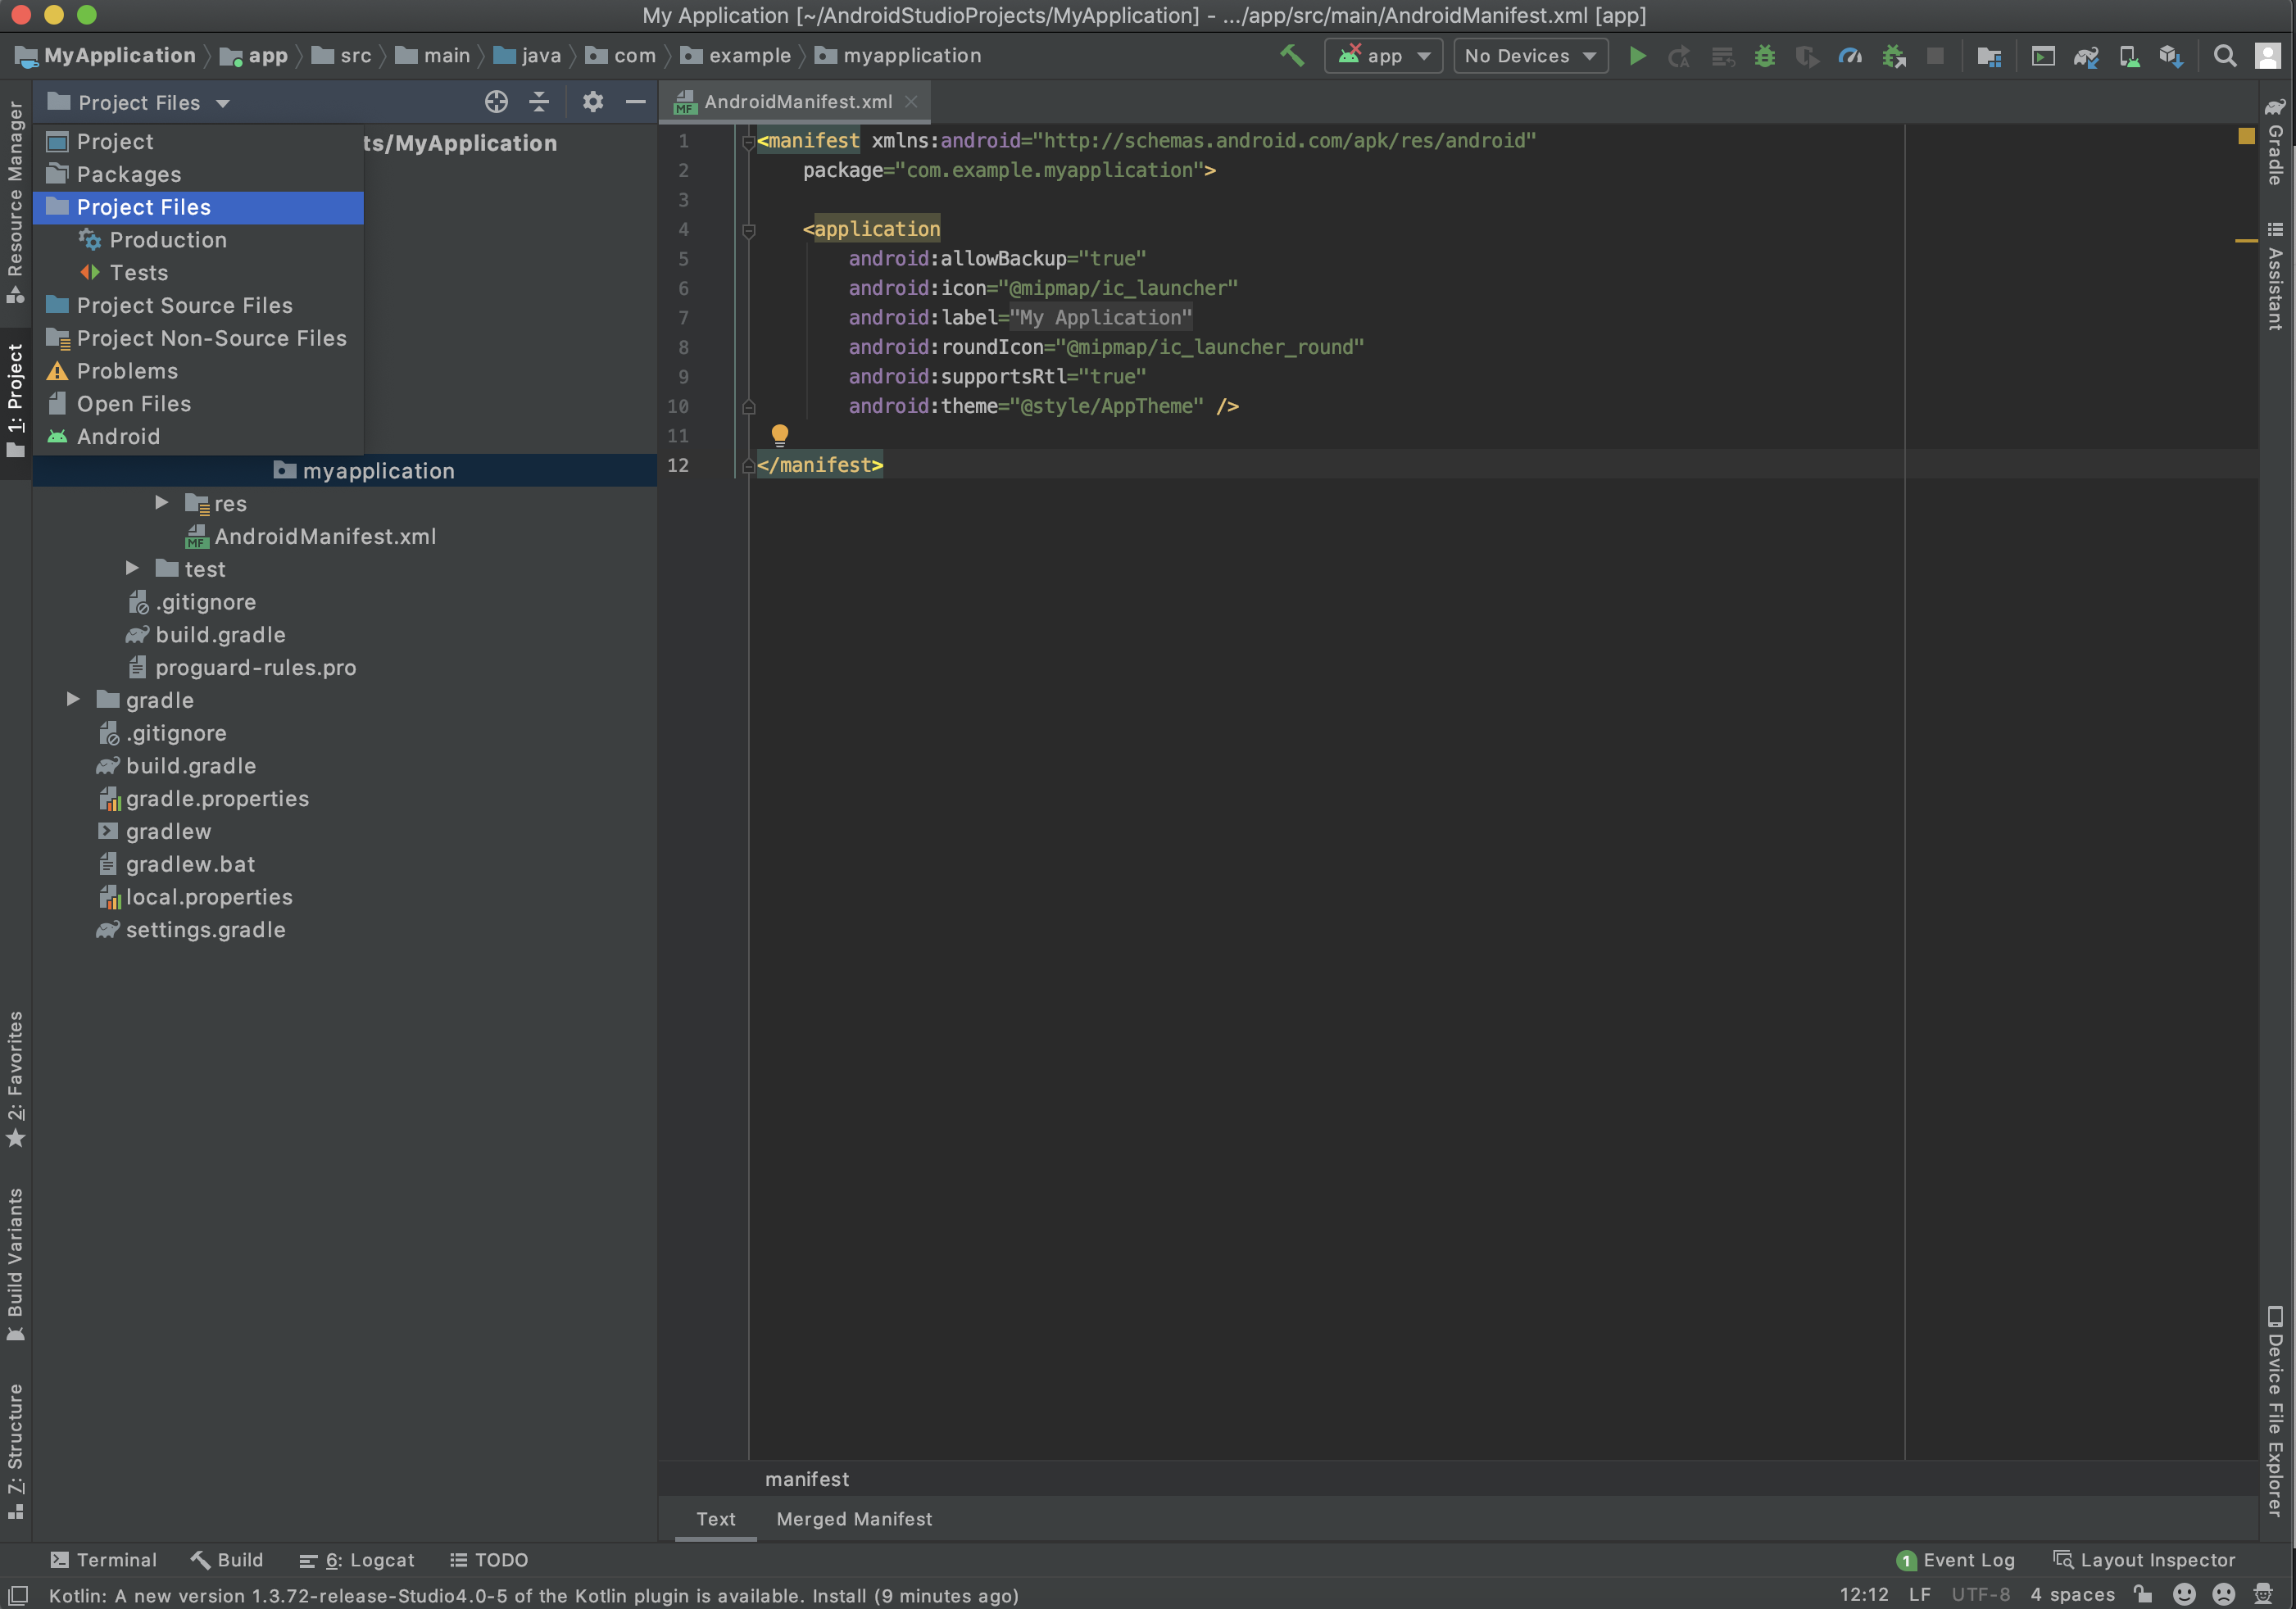Switch to the Merged Manifest tab
2296x1609 pixels.
[x=854, y=1518]
